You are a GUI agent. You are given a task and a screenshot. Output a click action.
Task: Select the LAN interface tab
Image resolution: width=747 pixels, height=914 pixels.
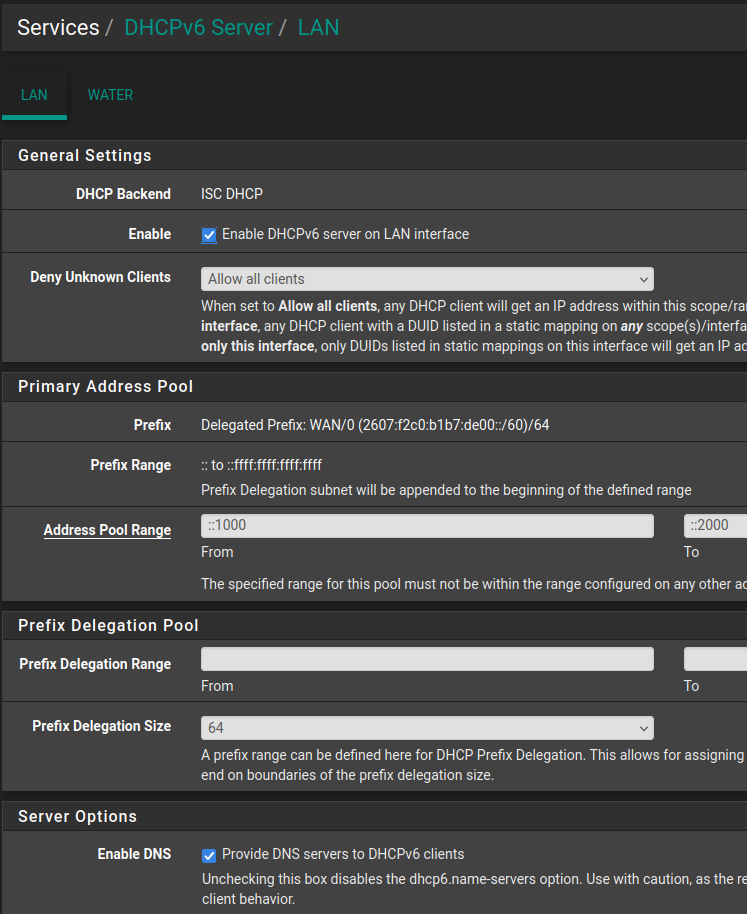[x=34, y=95]
